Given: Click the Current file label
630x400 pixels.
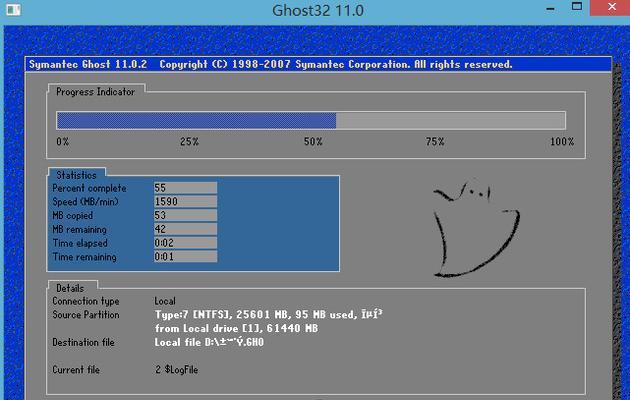Looking at the screenshot, I should click(76, 369).
